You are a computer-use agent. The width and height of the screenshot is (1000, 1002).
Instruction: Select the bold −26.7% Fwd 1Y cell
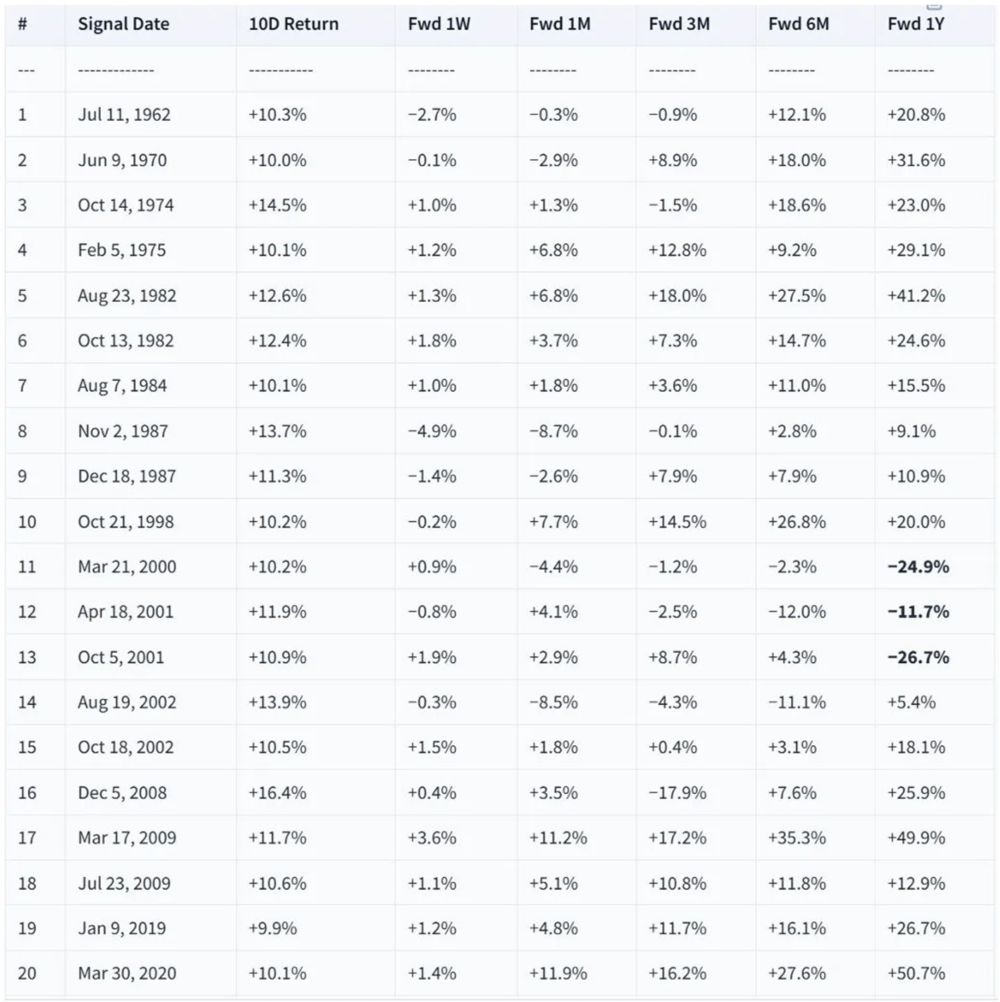[x=917, y=657]
